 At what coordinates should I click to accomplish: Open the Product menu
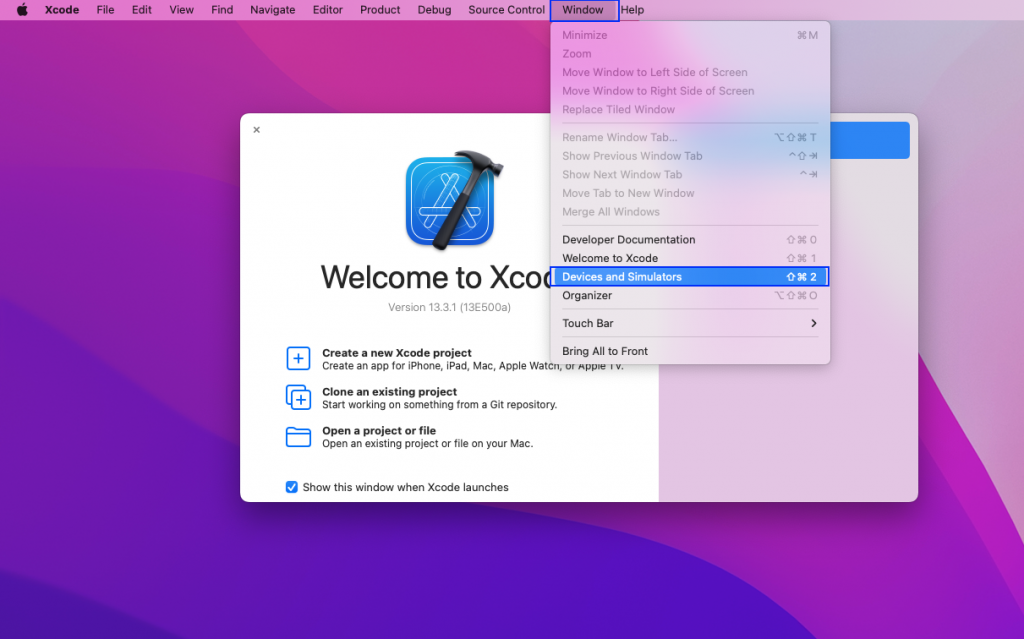click(380, 10)
